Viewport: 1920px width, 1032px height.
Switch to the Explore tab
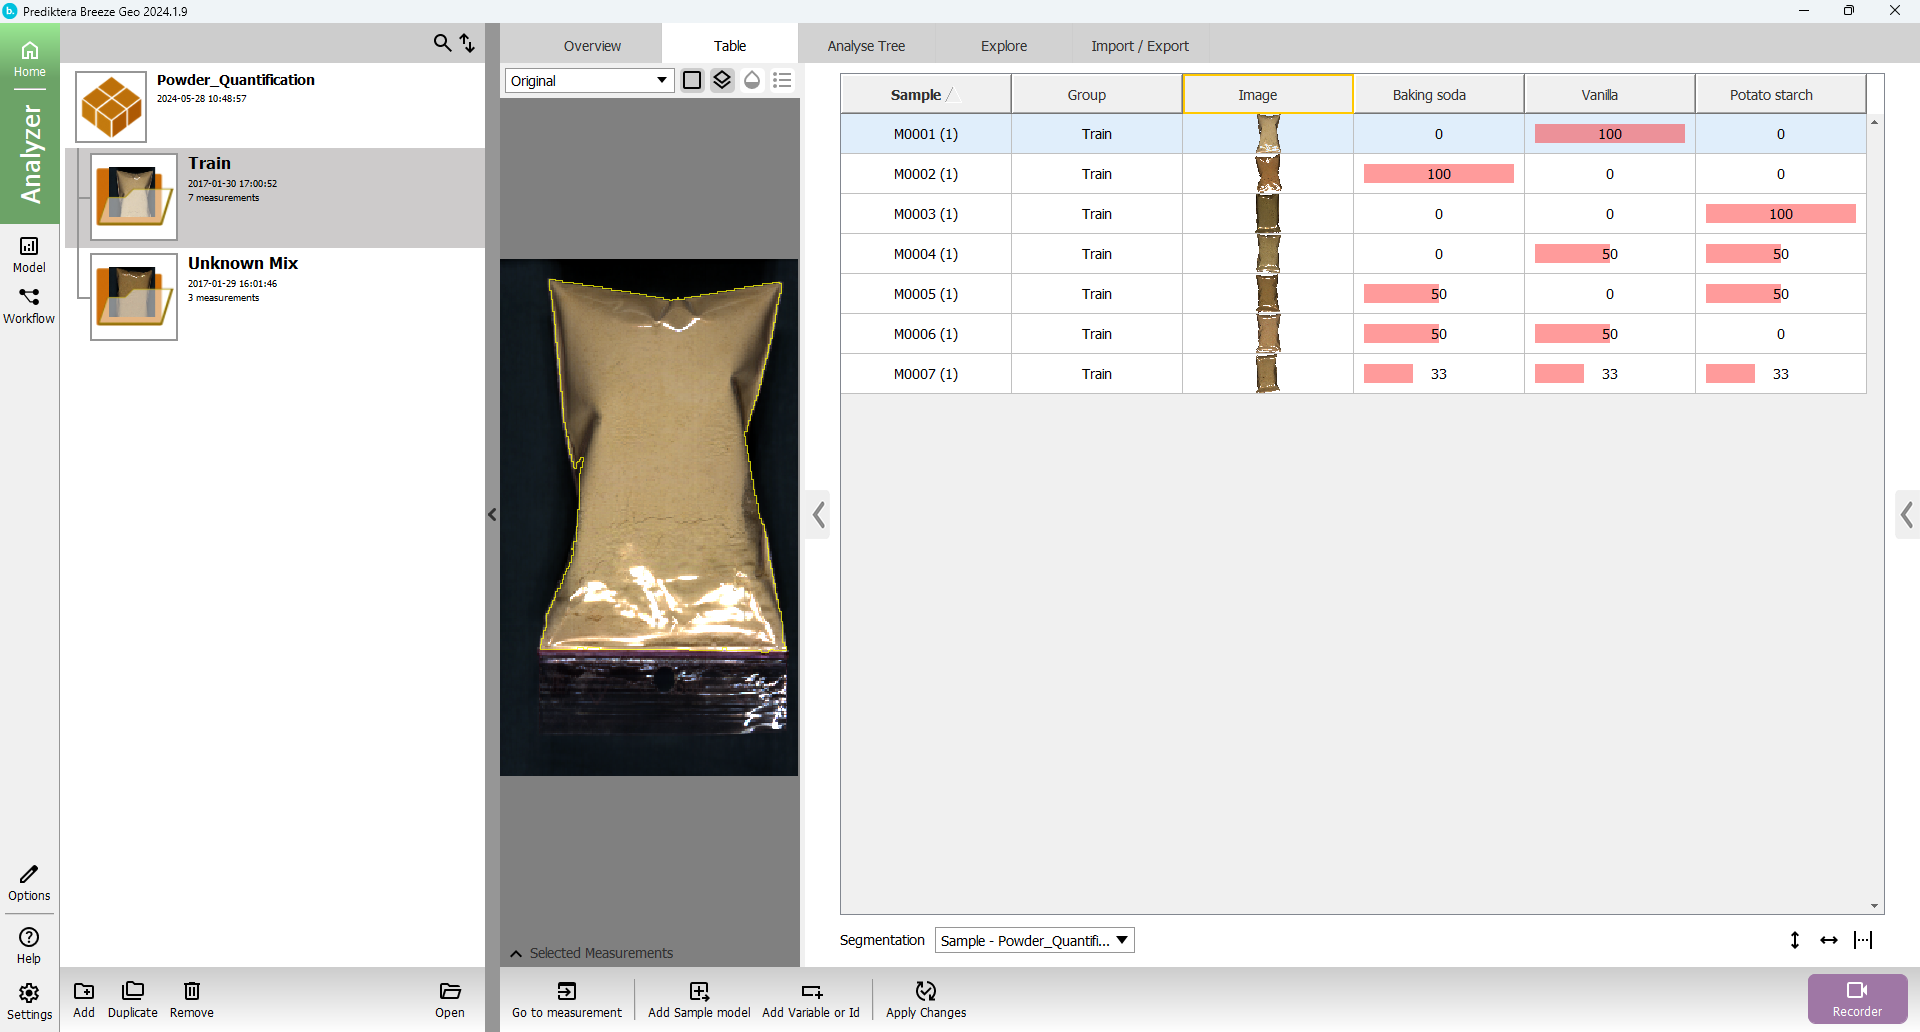[1003, 46]
